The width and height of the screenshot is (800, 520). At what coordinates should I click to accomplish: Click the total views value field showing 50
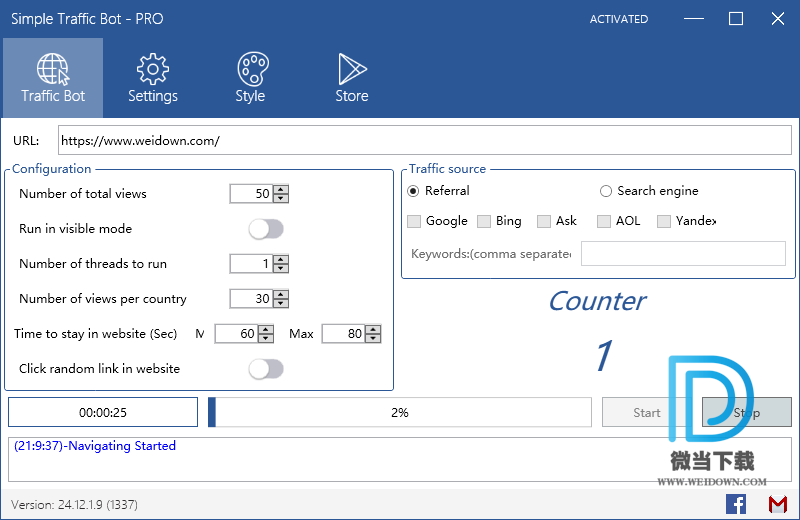coord(252,193)
